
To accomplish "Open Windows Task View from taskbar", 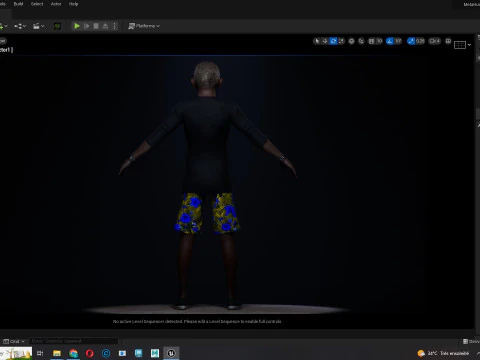I will [x=40, y=353].
